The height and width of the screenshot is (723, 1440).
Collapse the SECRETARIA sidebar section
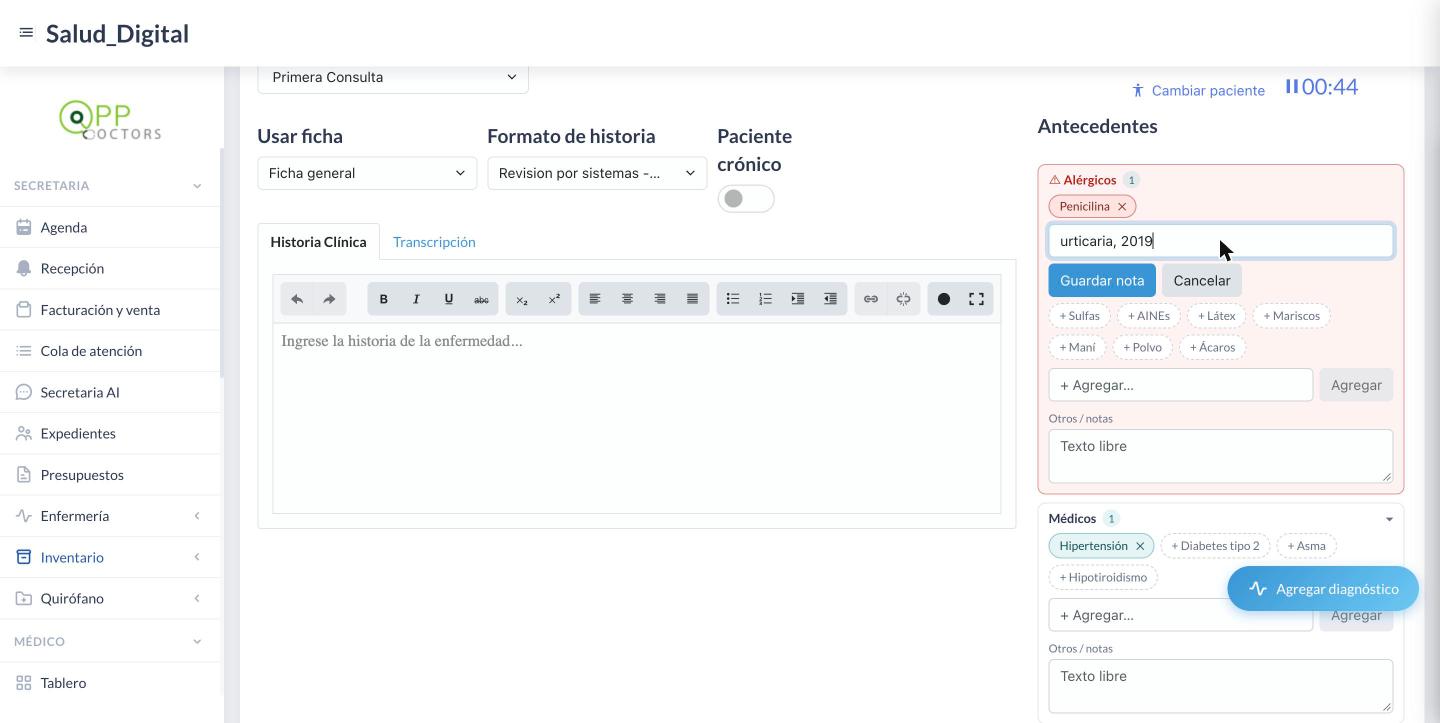197,186
